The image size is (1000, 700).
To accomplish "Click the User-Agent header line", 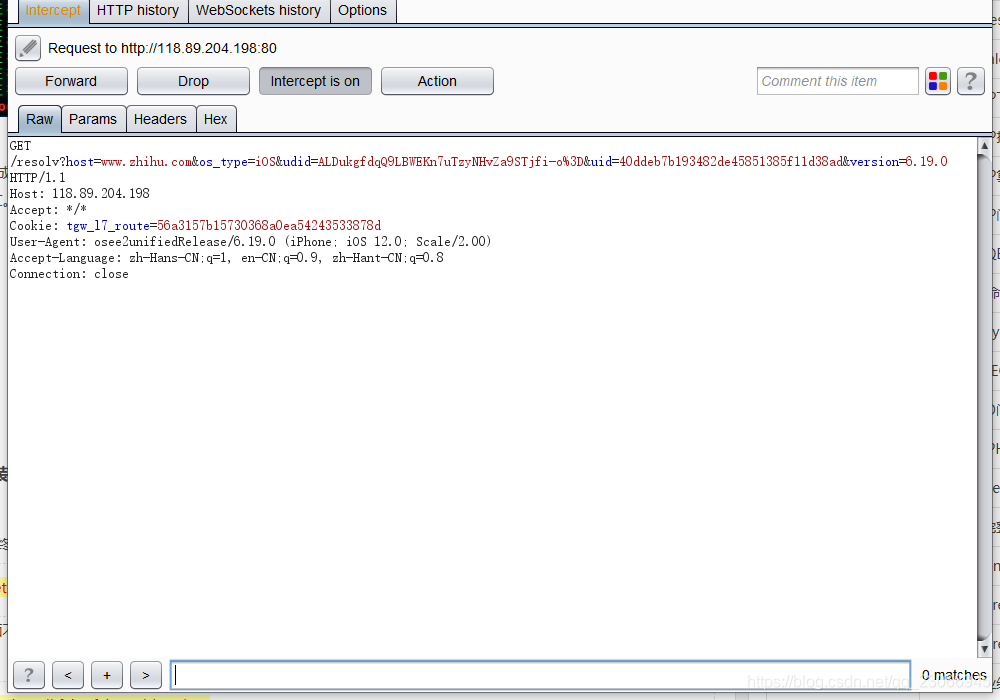I will coord(251,242).
